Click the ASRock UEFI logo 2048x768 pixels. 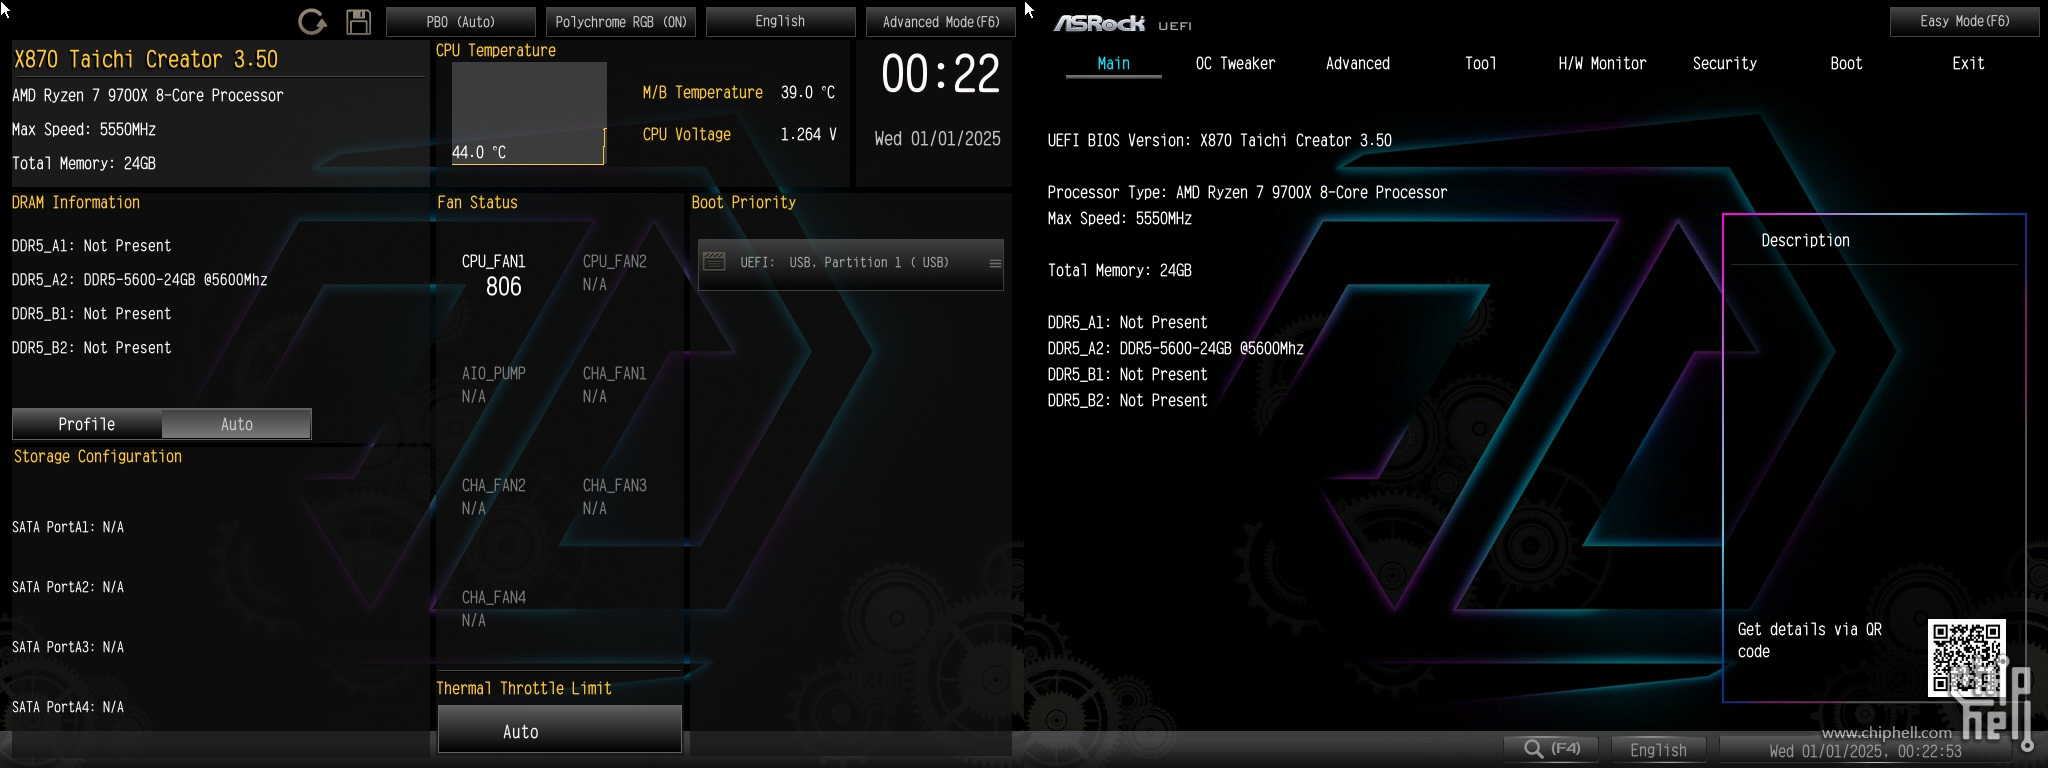tap(1122, 23)
